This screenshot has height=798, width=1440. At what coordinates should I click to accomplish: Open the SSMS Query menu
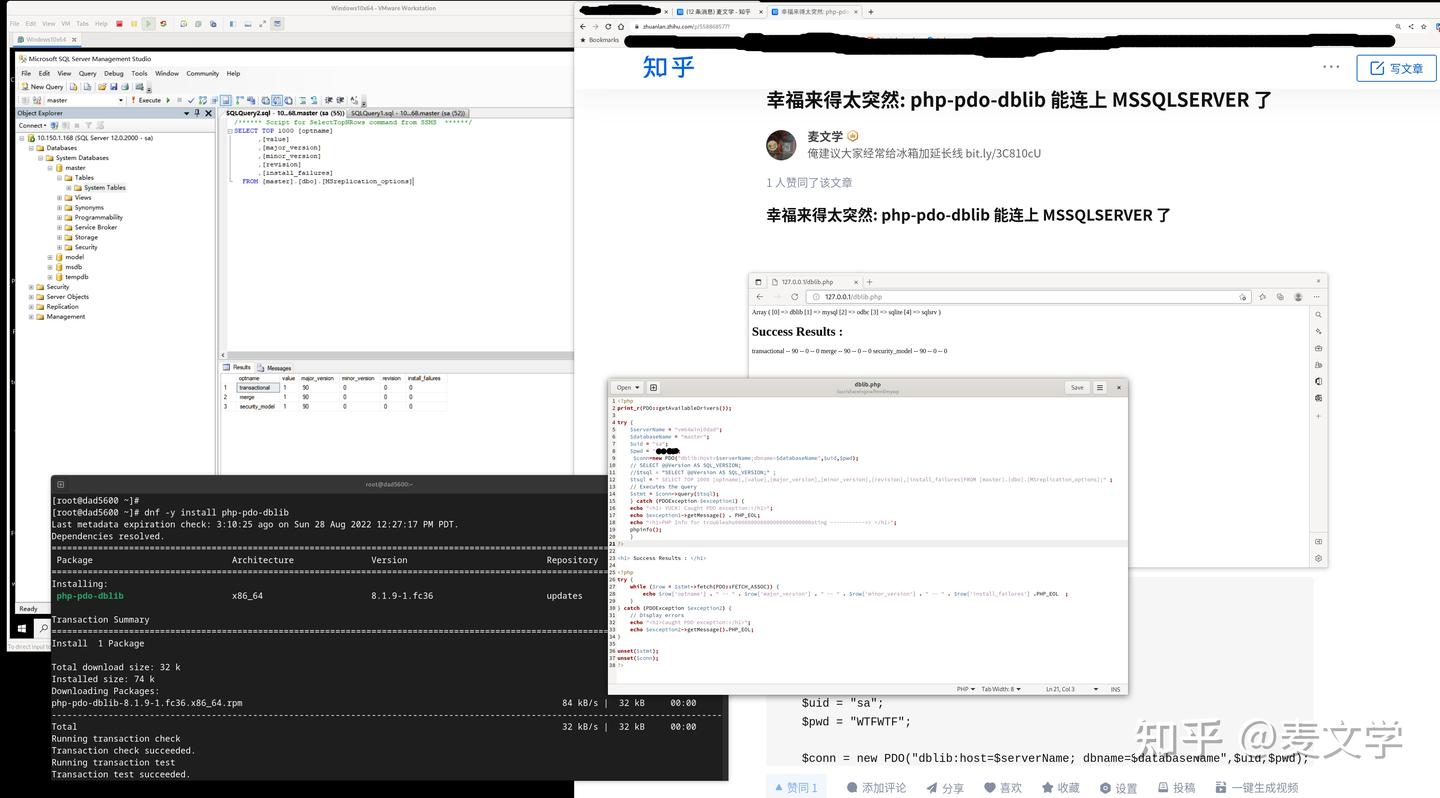click(88, 73)
